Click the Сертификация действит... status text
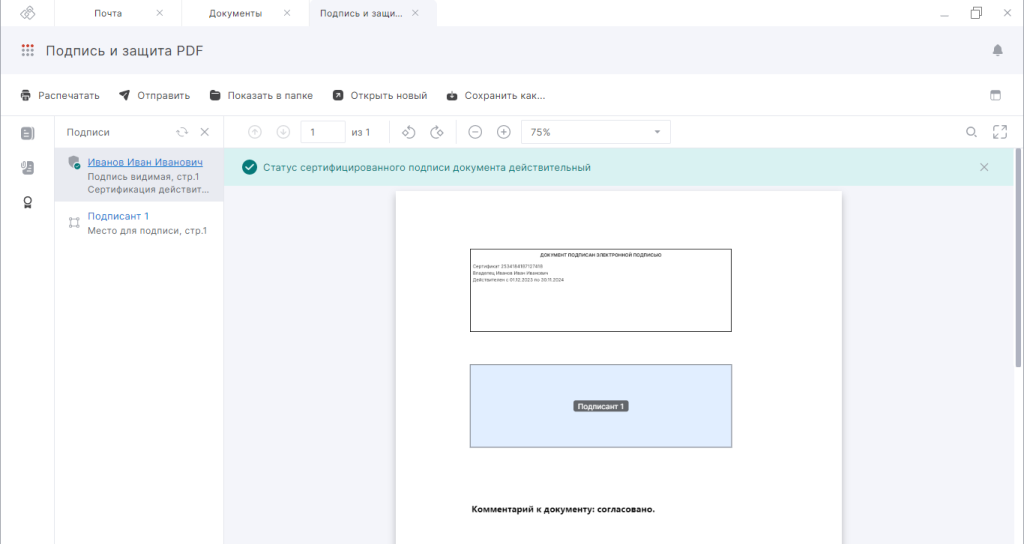Screen dimensions: 1024x544 pyautogui.click(x=148, y=189)
